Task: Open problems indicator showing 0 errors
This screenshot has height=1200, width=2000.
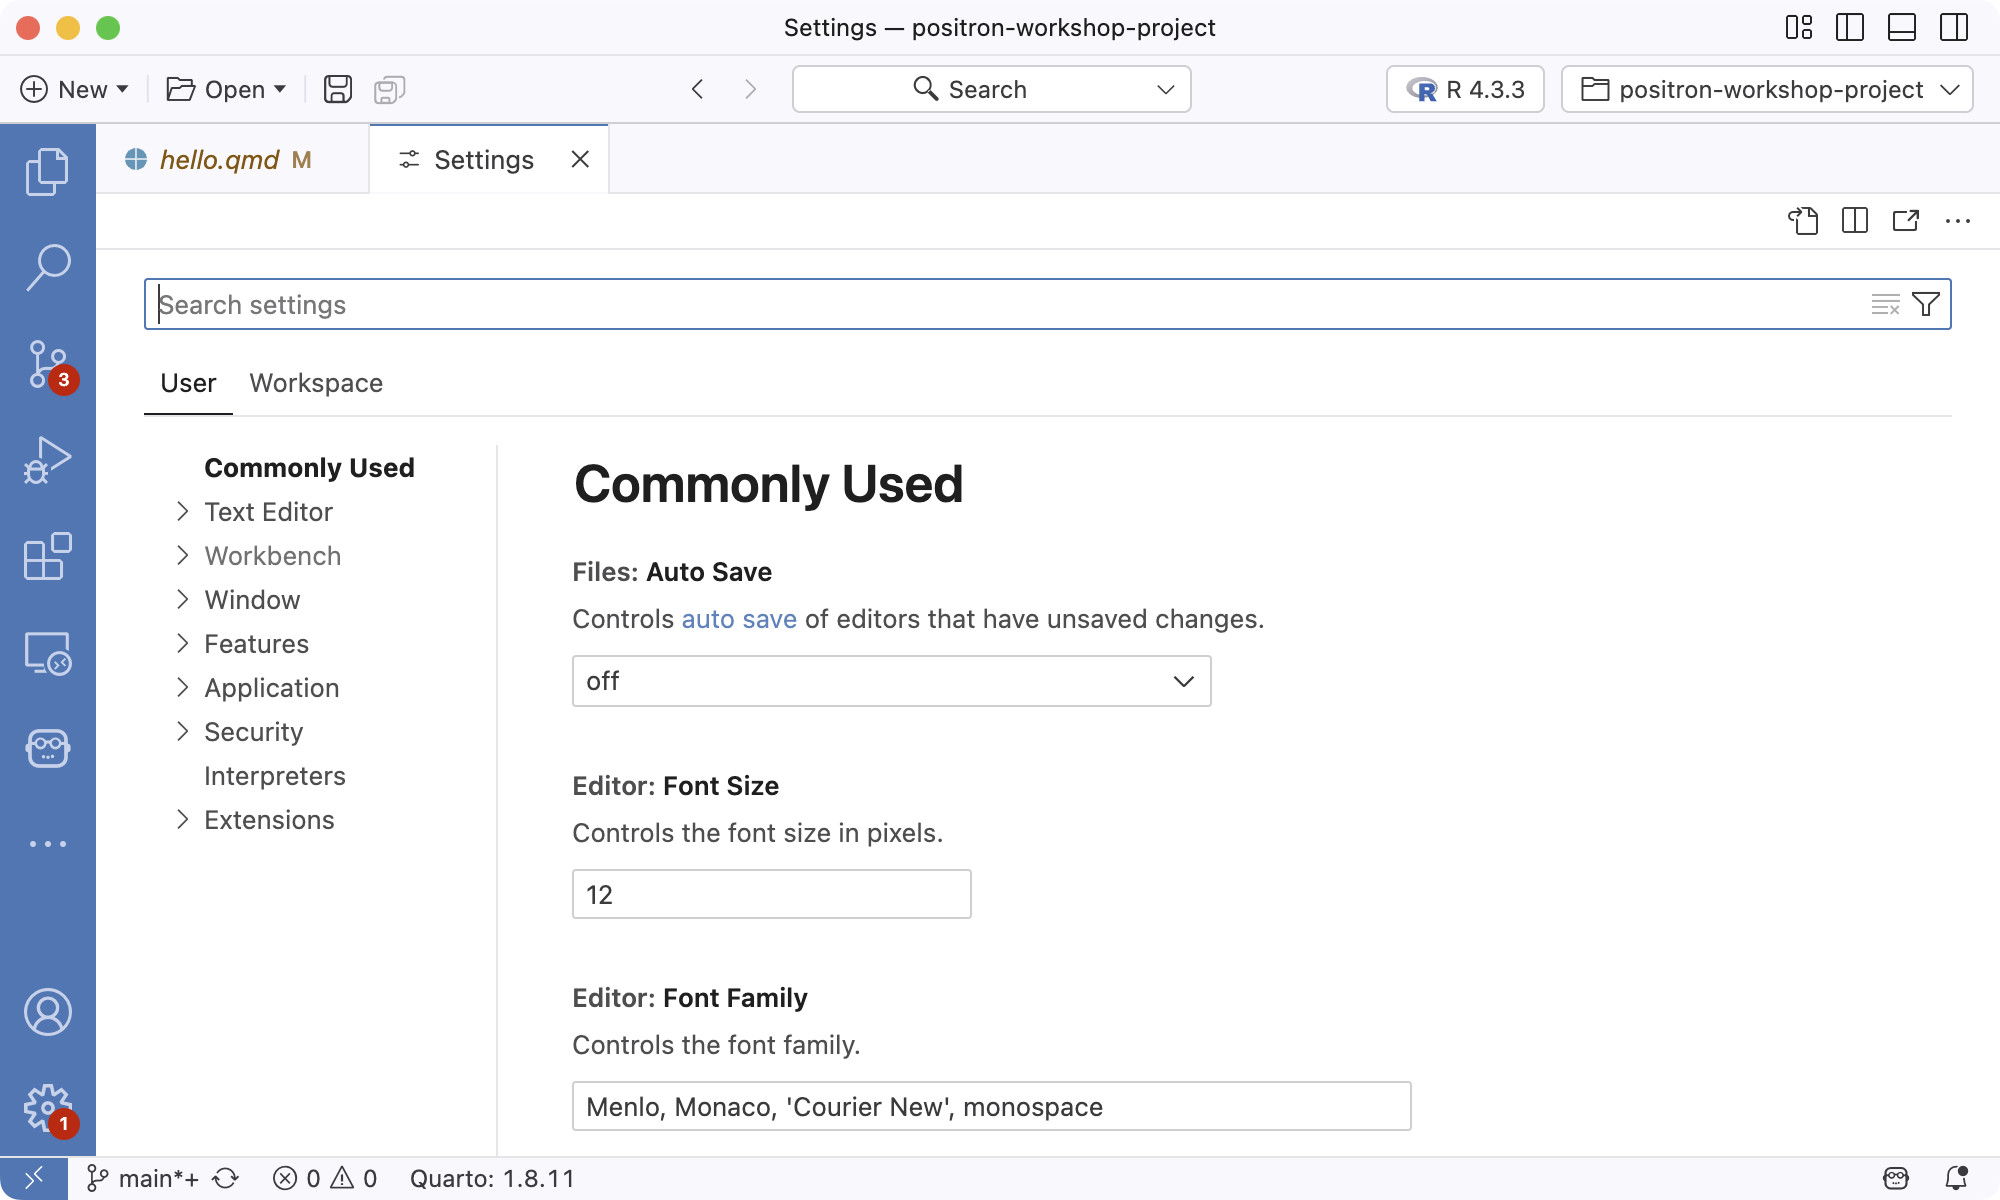Action: [x=325, y=1178]
